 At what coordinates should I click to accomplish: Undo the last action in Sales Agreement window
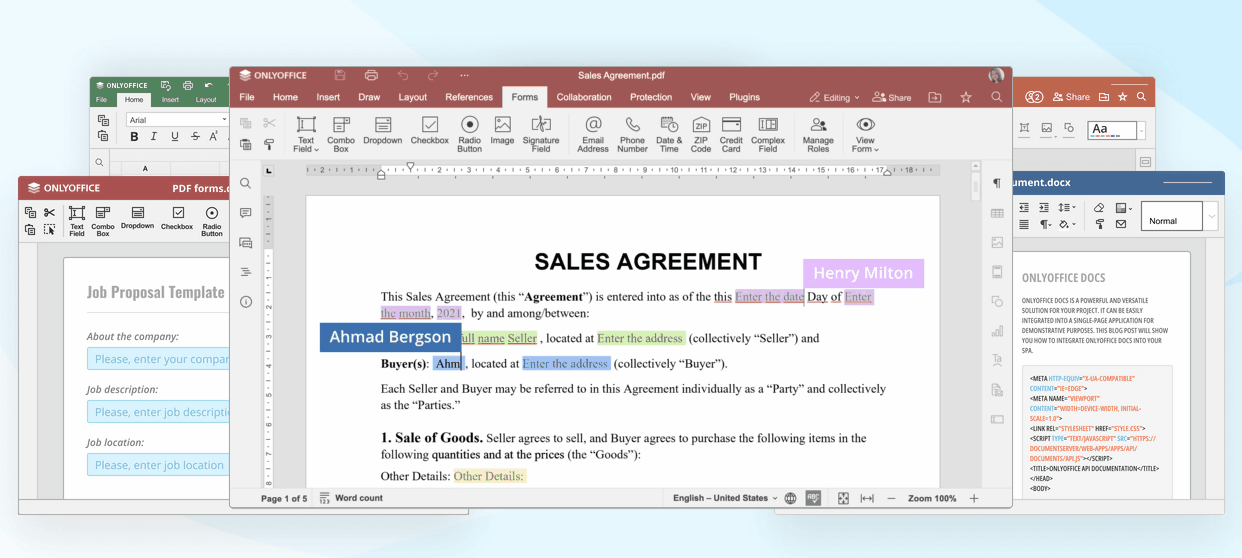[x=403, y=75]
